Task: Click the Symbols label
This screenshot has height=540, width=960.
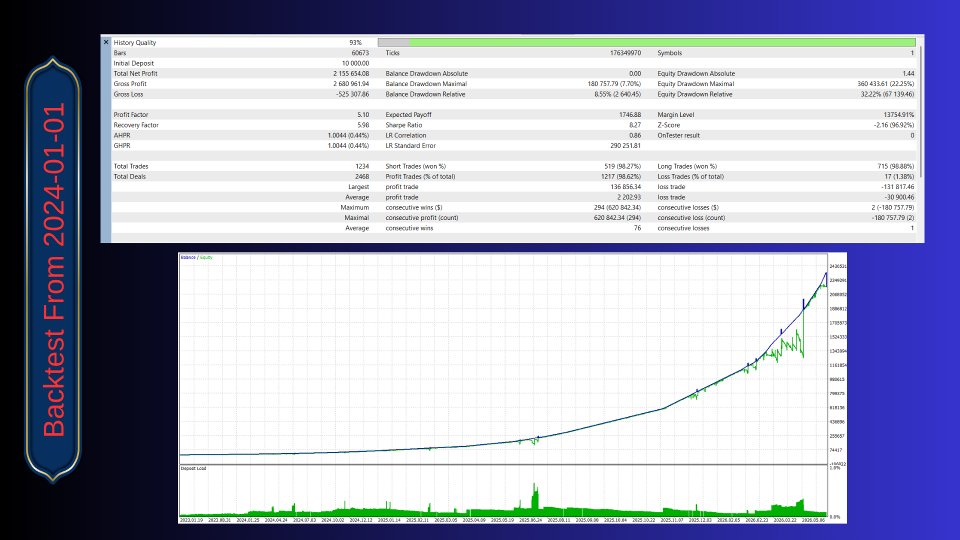Action: click(x=669, y=53)
